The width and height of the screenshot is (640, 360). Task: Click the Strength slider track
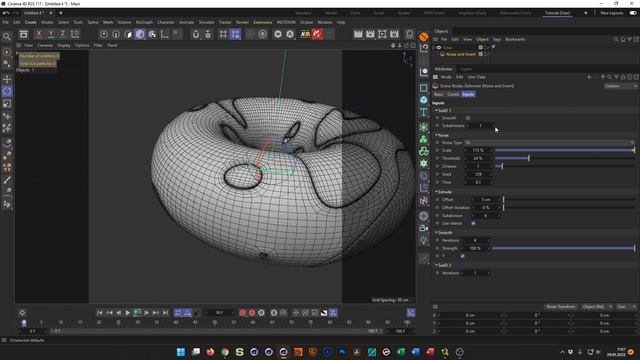pos(563,248)
